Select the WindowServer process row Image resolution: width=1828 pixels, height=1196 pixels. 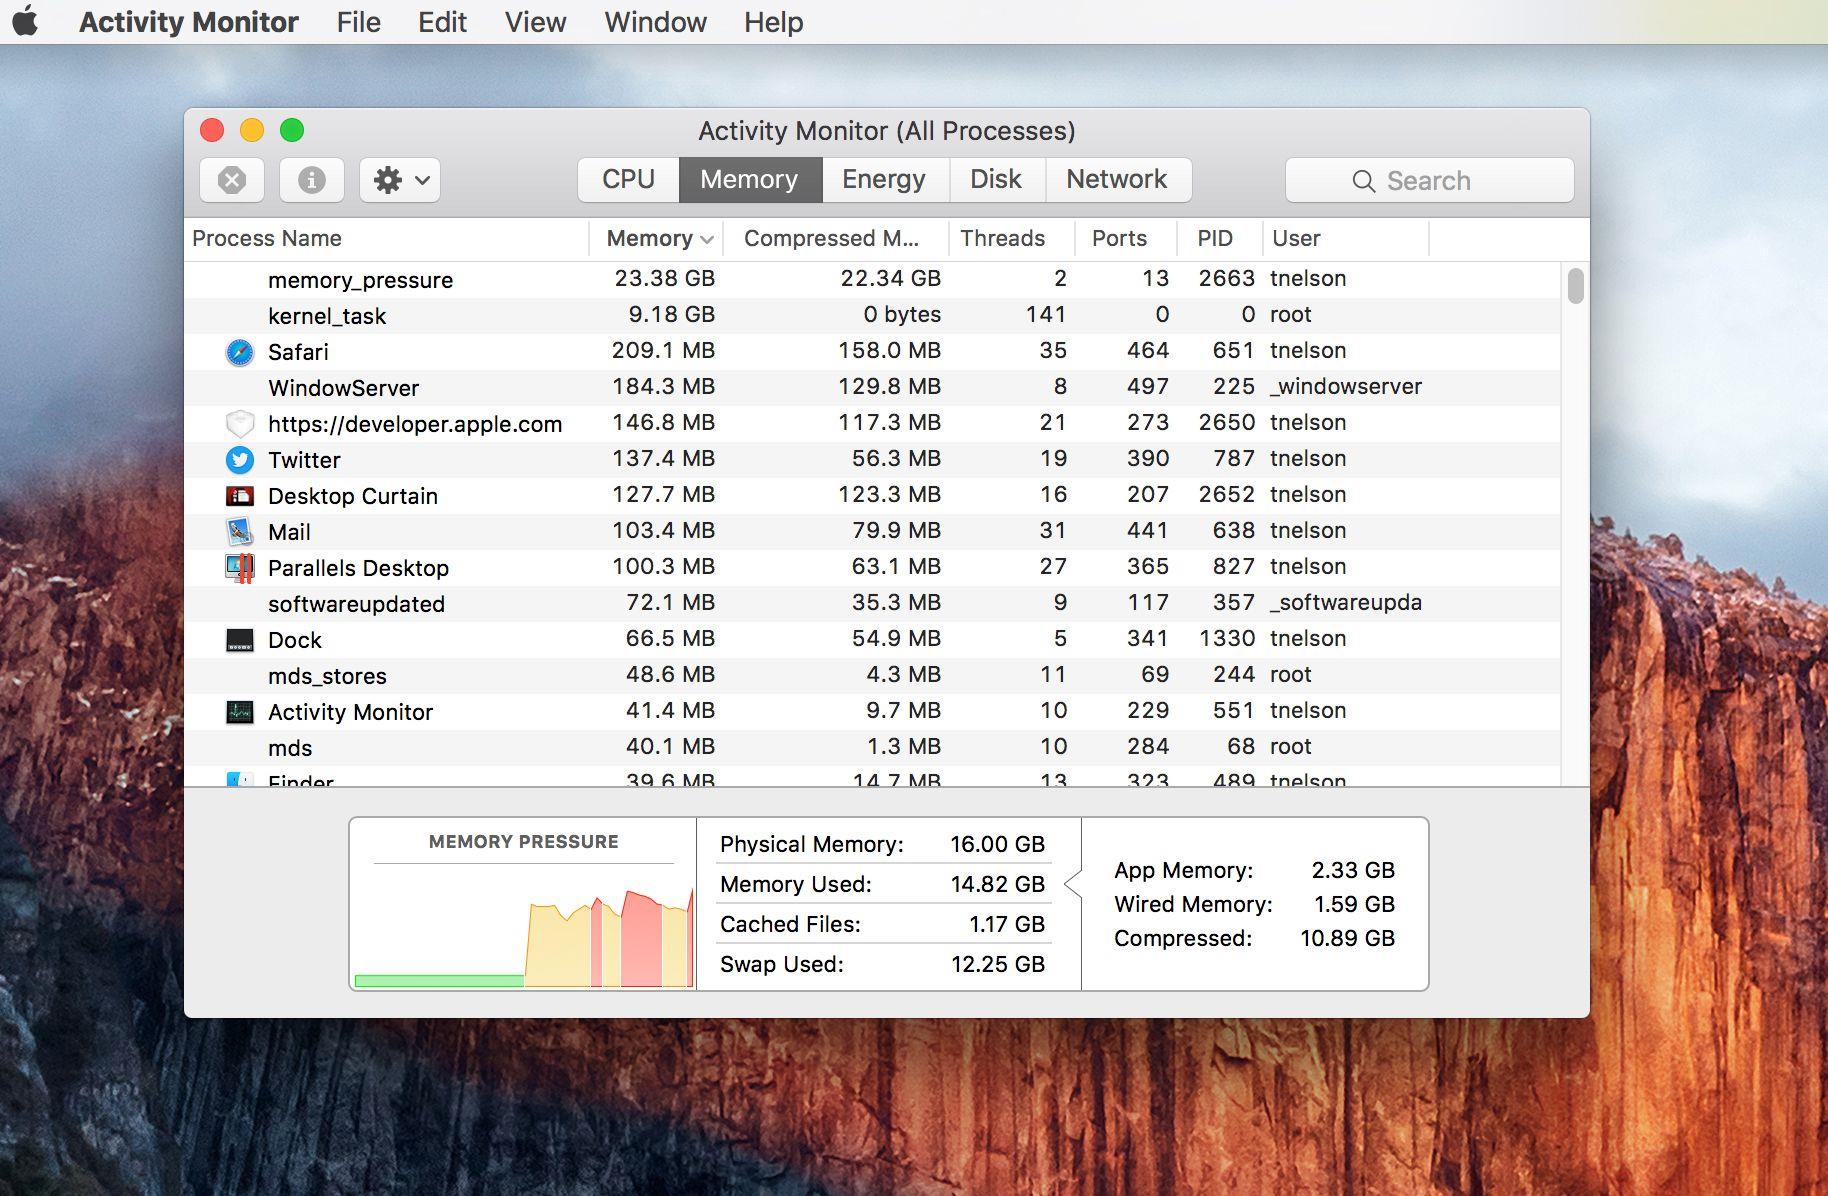click(x=872, y=387)
